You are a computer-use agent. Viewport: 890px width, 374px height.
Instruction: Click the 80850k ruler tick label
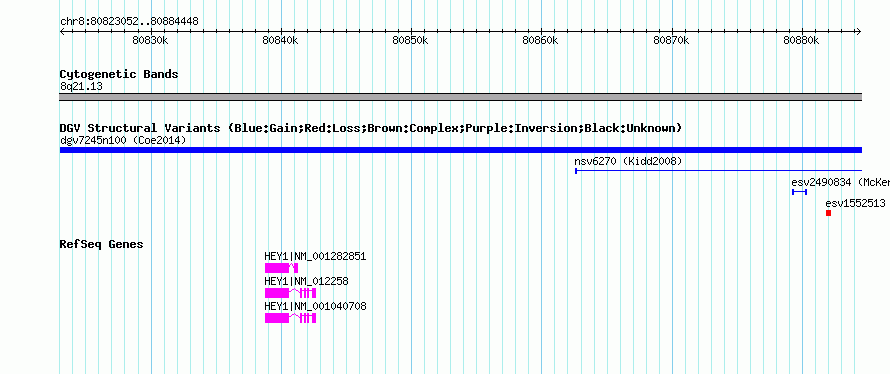click(410, 40)
